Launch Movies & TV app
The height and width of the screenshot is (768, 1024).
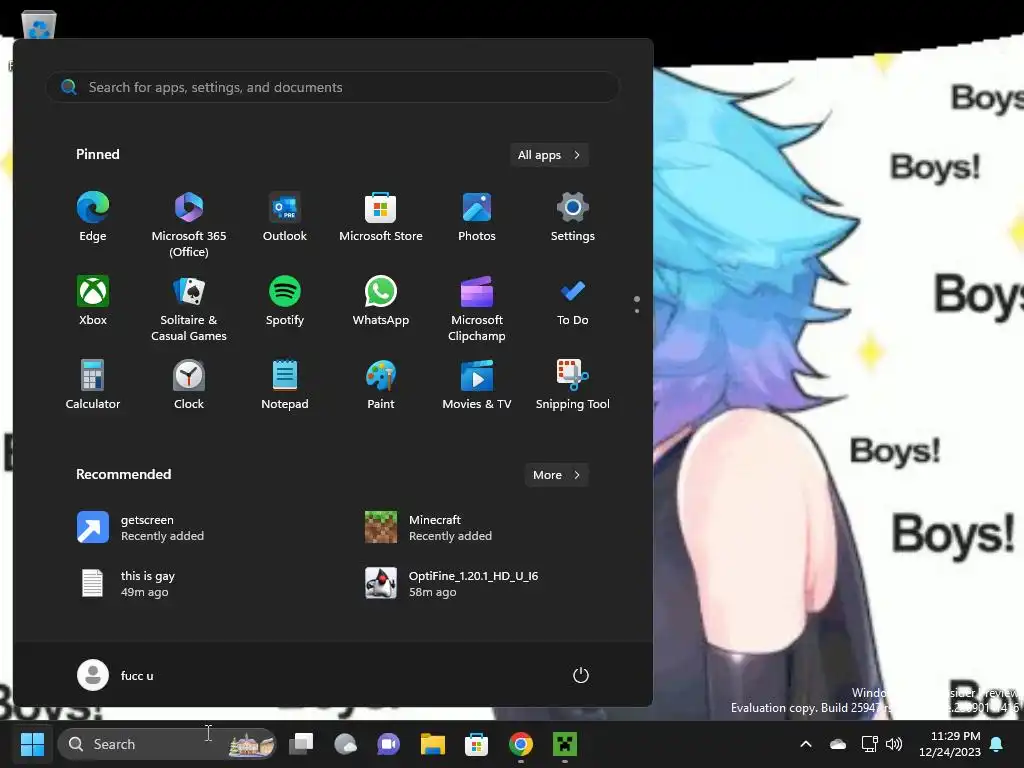477,385
